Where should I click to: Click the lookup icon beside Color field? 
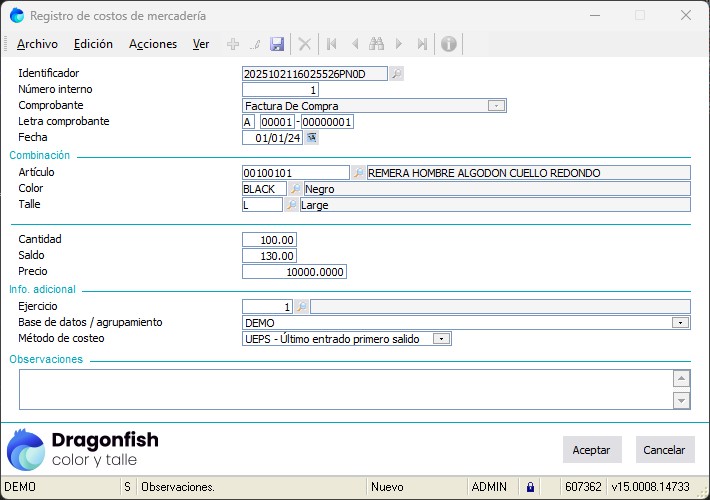294,189
